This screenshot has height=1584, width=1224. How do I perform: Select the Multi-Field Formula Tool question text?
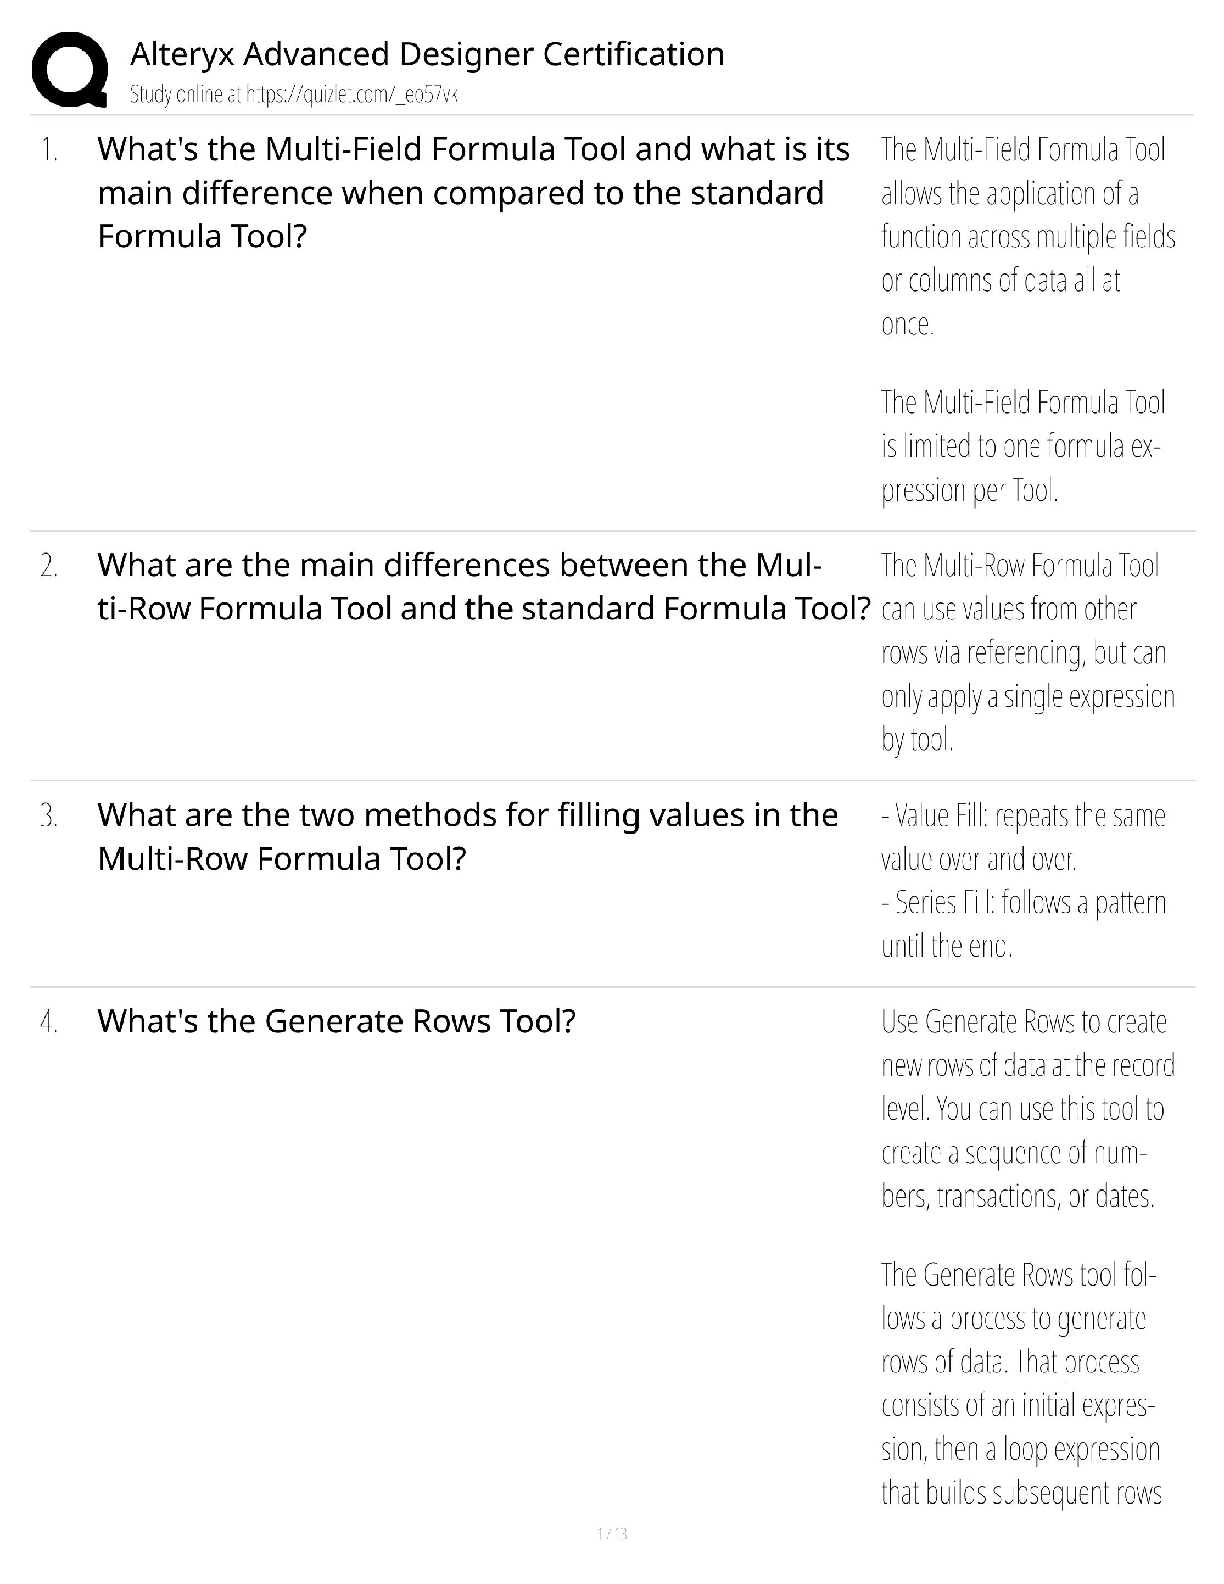point(473,192)
